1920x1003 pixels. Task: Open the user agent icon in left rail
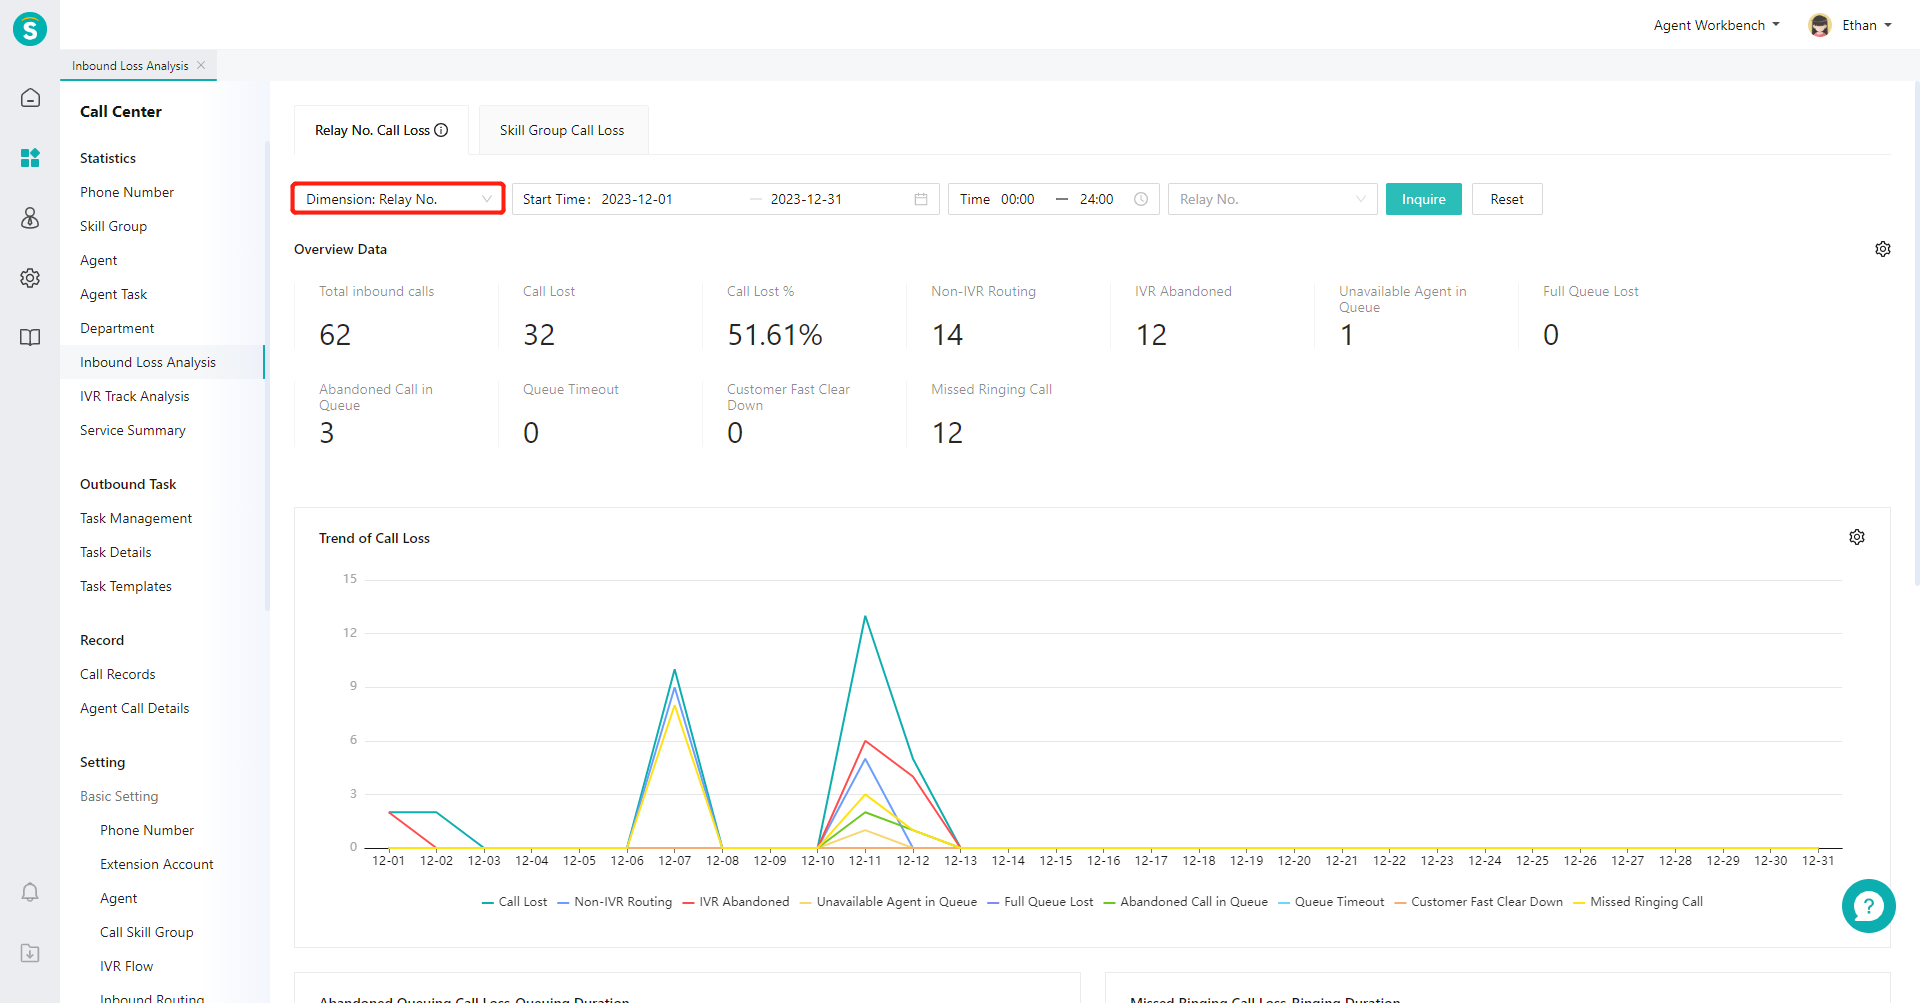30,218
